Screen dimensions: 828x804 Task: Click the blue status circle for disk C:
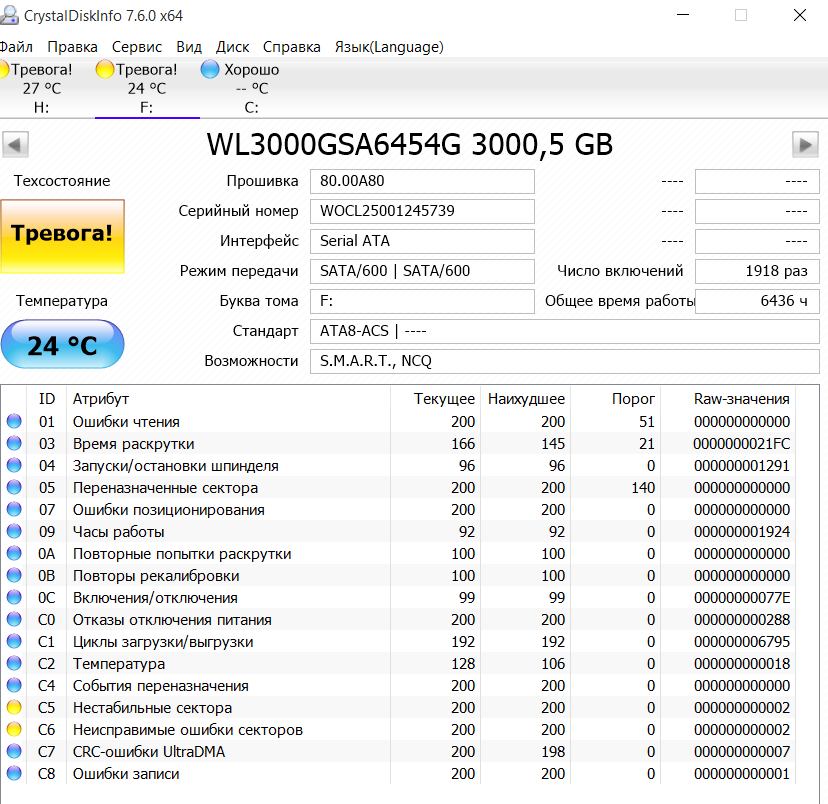tap(209, 70)
